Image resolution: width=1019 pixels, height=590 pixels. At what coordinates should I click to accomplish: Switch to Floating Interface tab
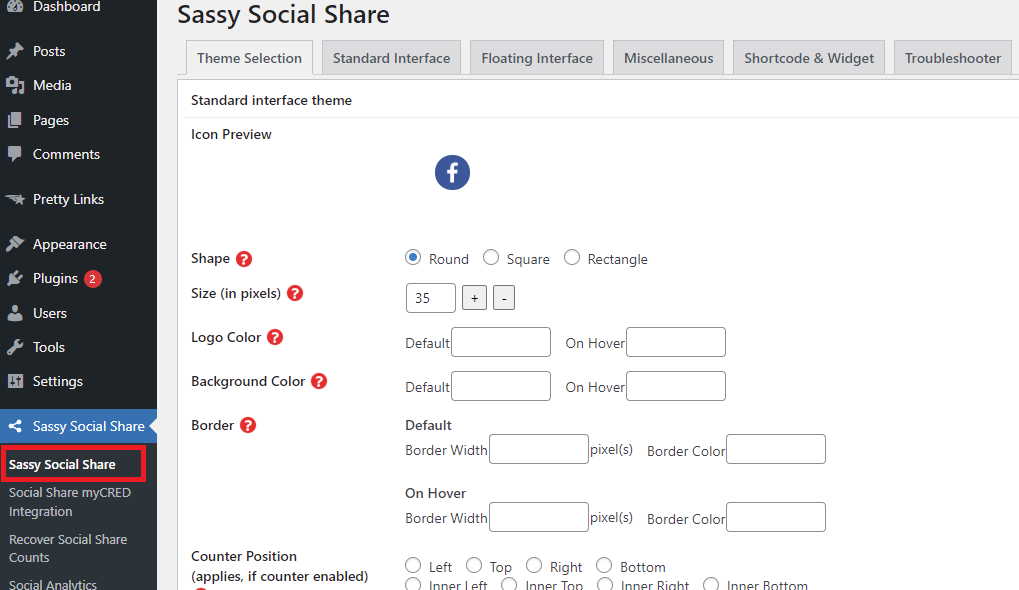point(537,58)
